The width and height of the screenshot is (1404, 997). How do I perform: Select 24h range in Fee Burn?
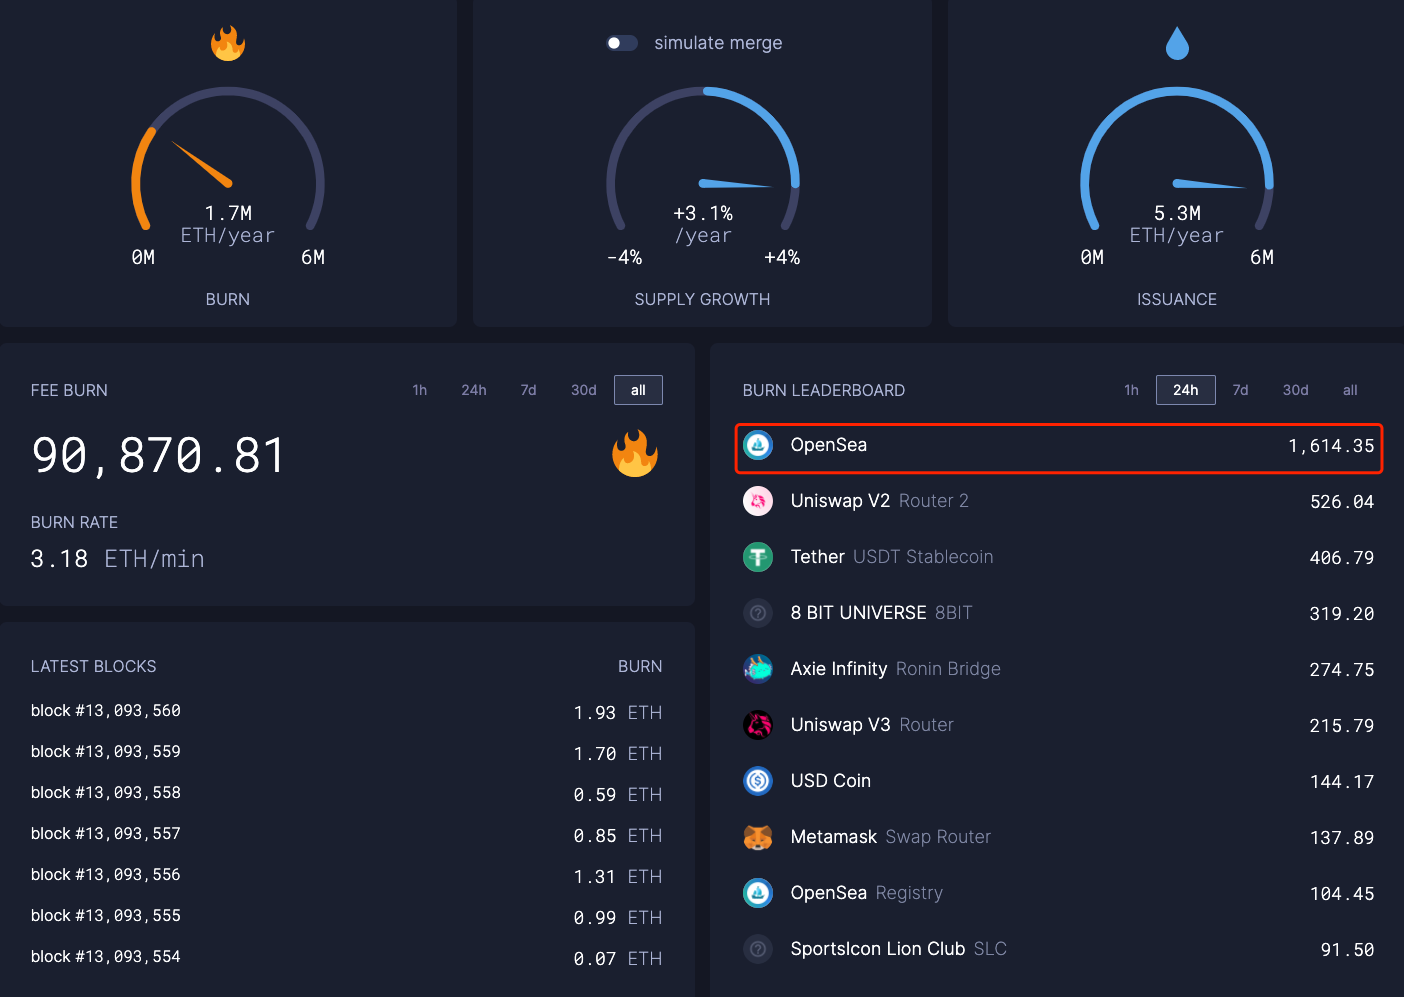474,390
